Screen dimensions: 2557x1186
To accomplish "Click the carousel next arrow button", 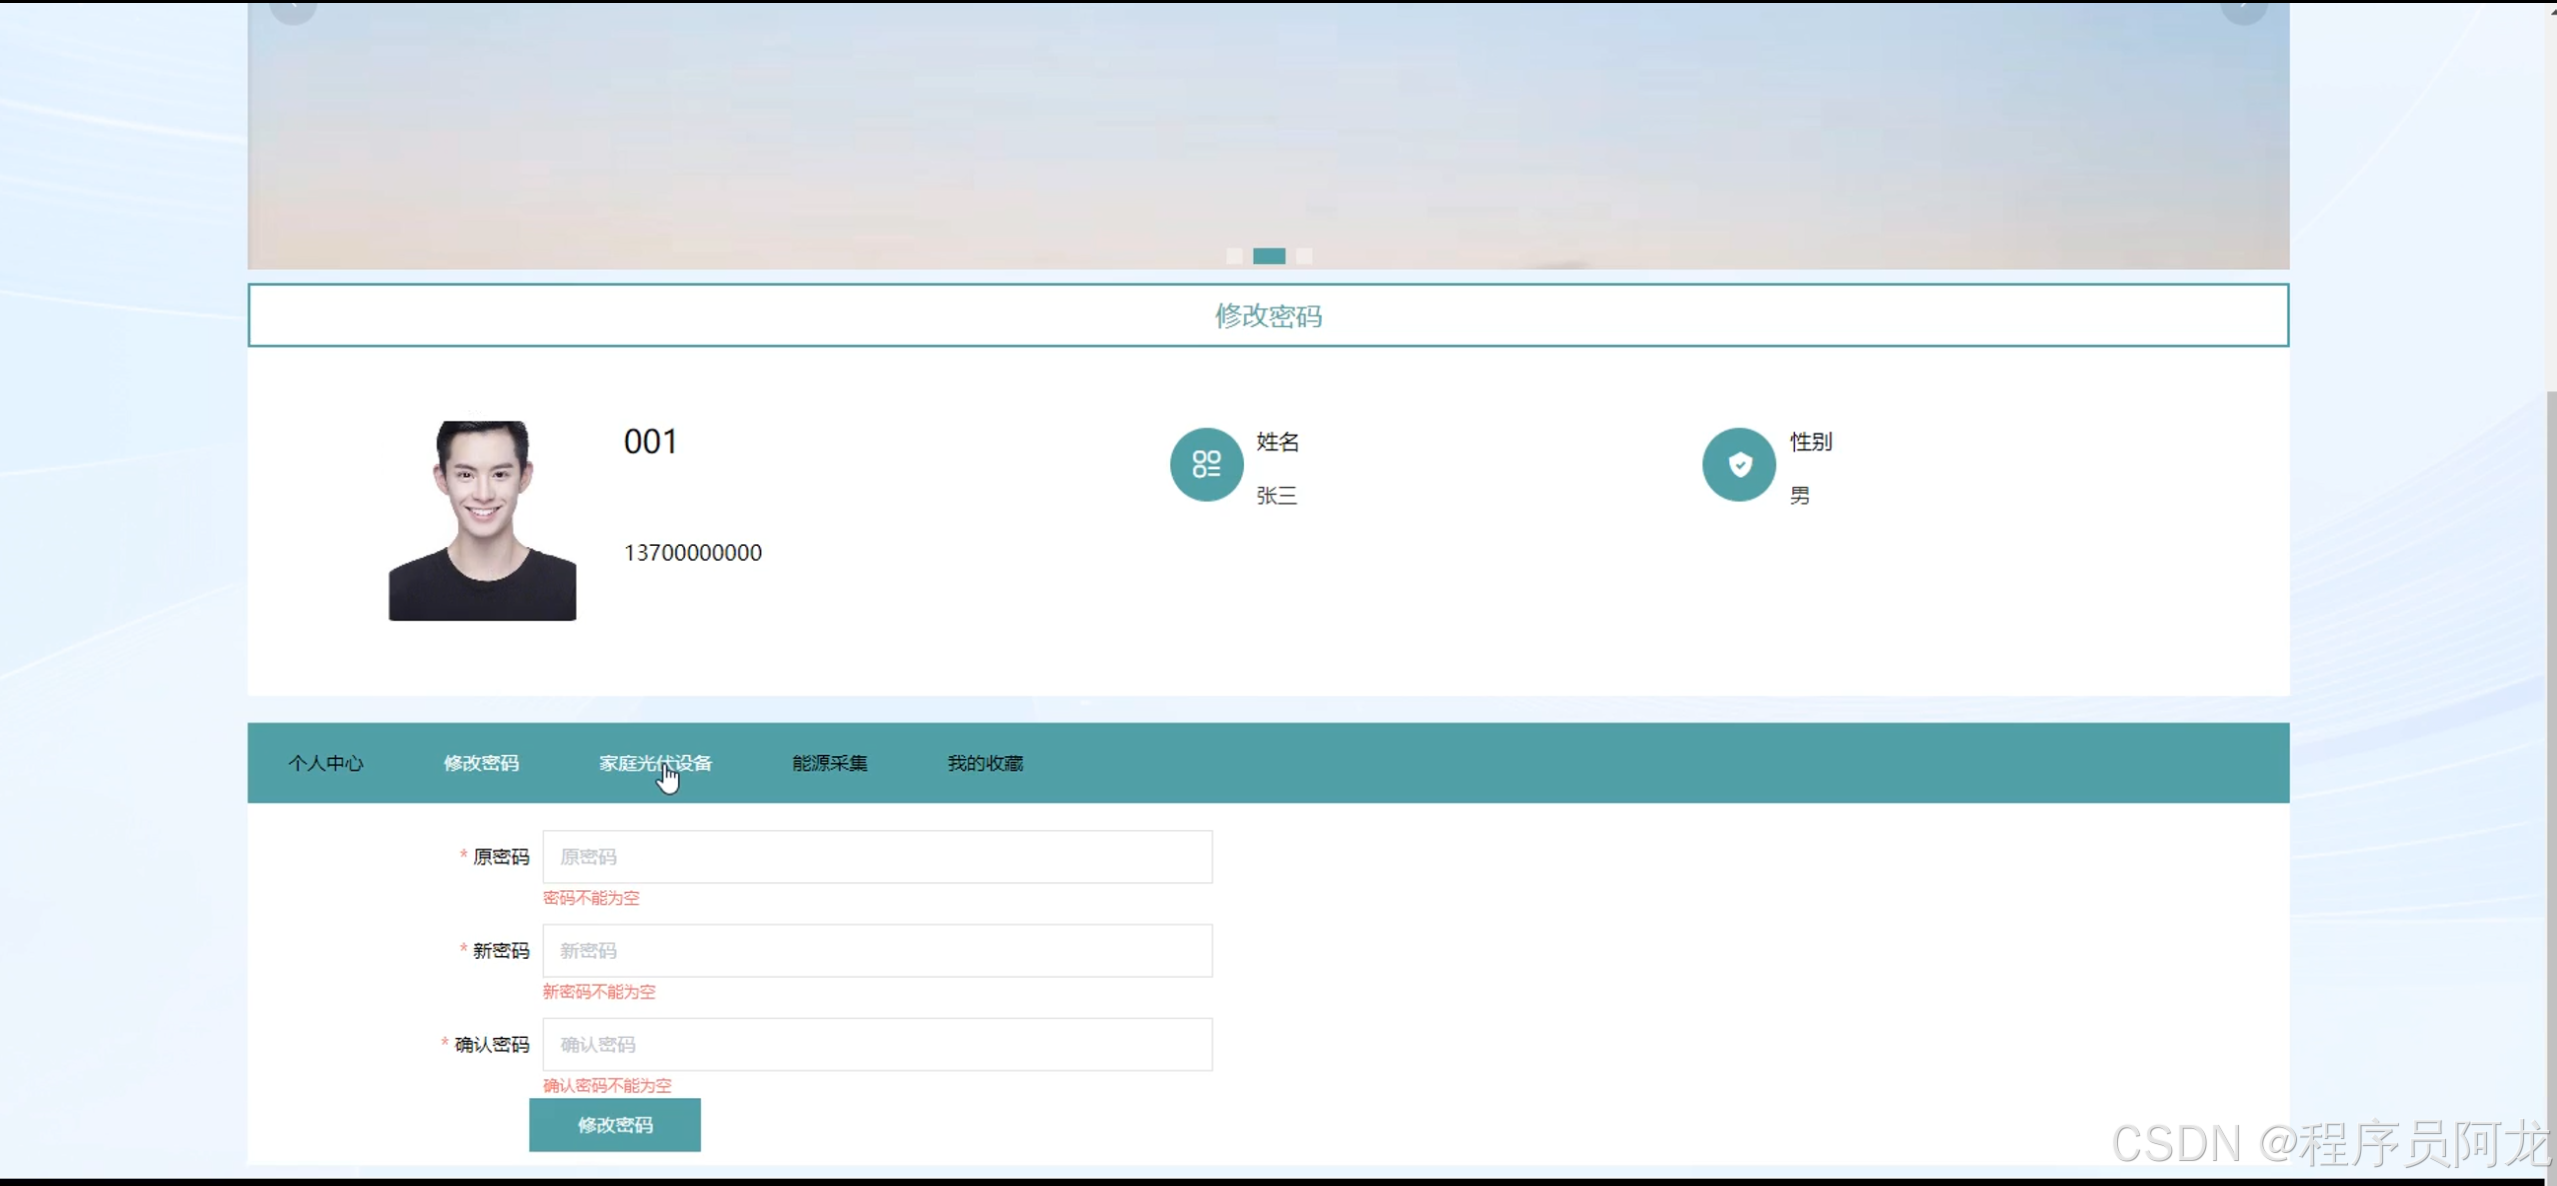I will tap(2244, 10).
